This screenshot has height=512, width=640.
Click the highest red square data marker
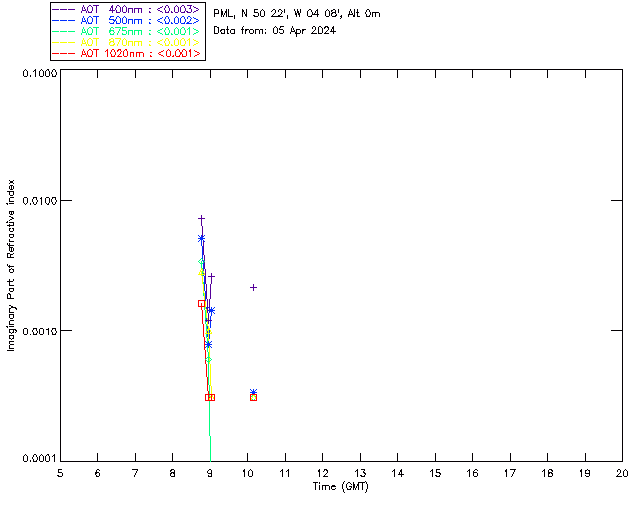click(x=201, y=304)
